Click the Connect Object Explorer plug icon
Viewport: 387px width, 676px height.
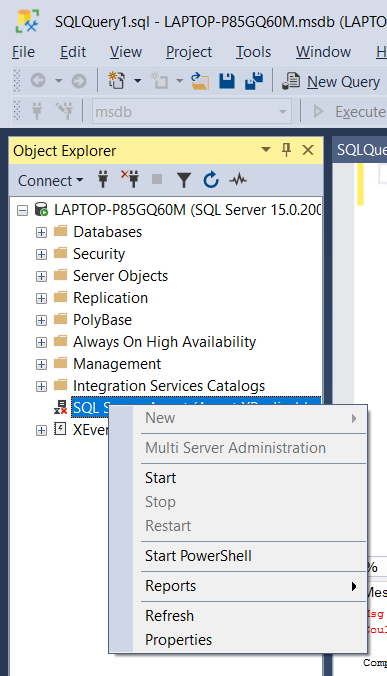point(103,179)
